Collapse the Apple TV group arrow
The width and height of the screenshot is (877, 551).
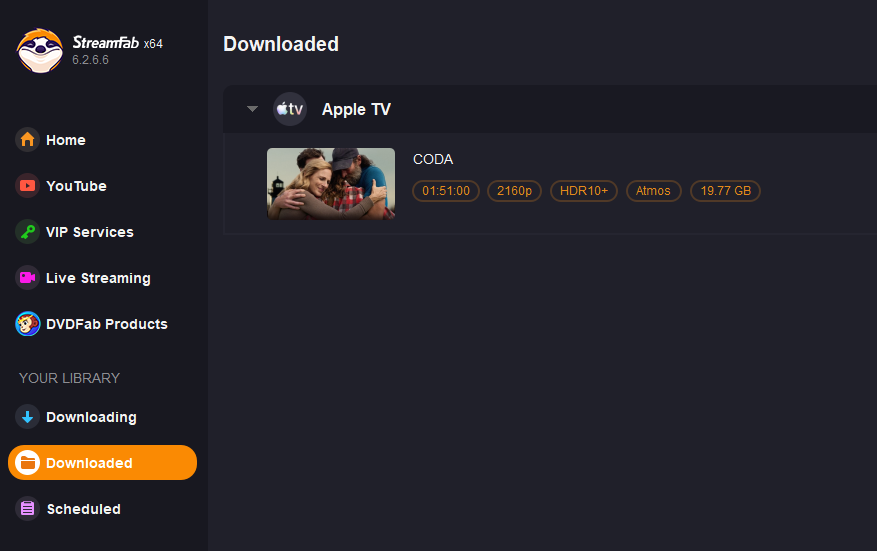pos(252,109)
